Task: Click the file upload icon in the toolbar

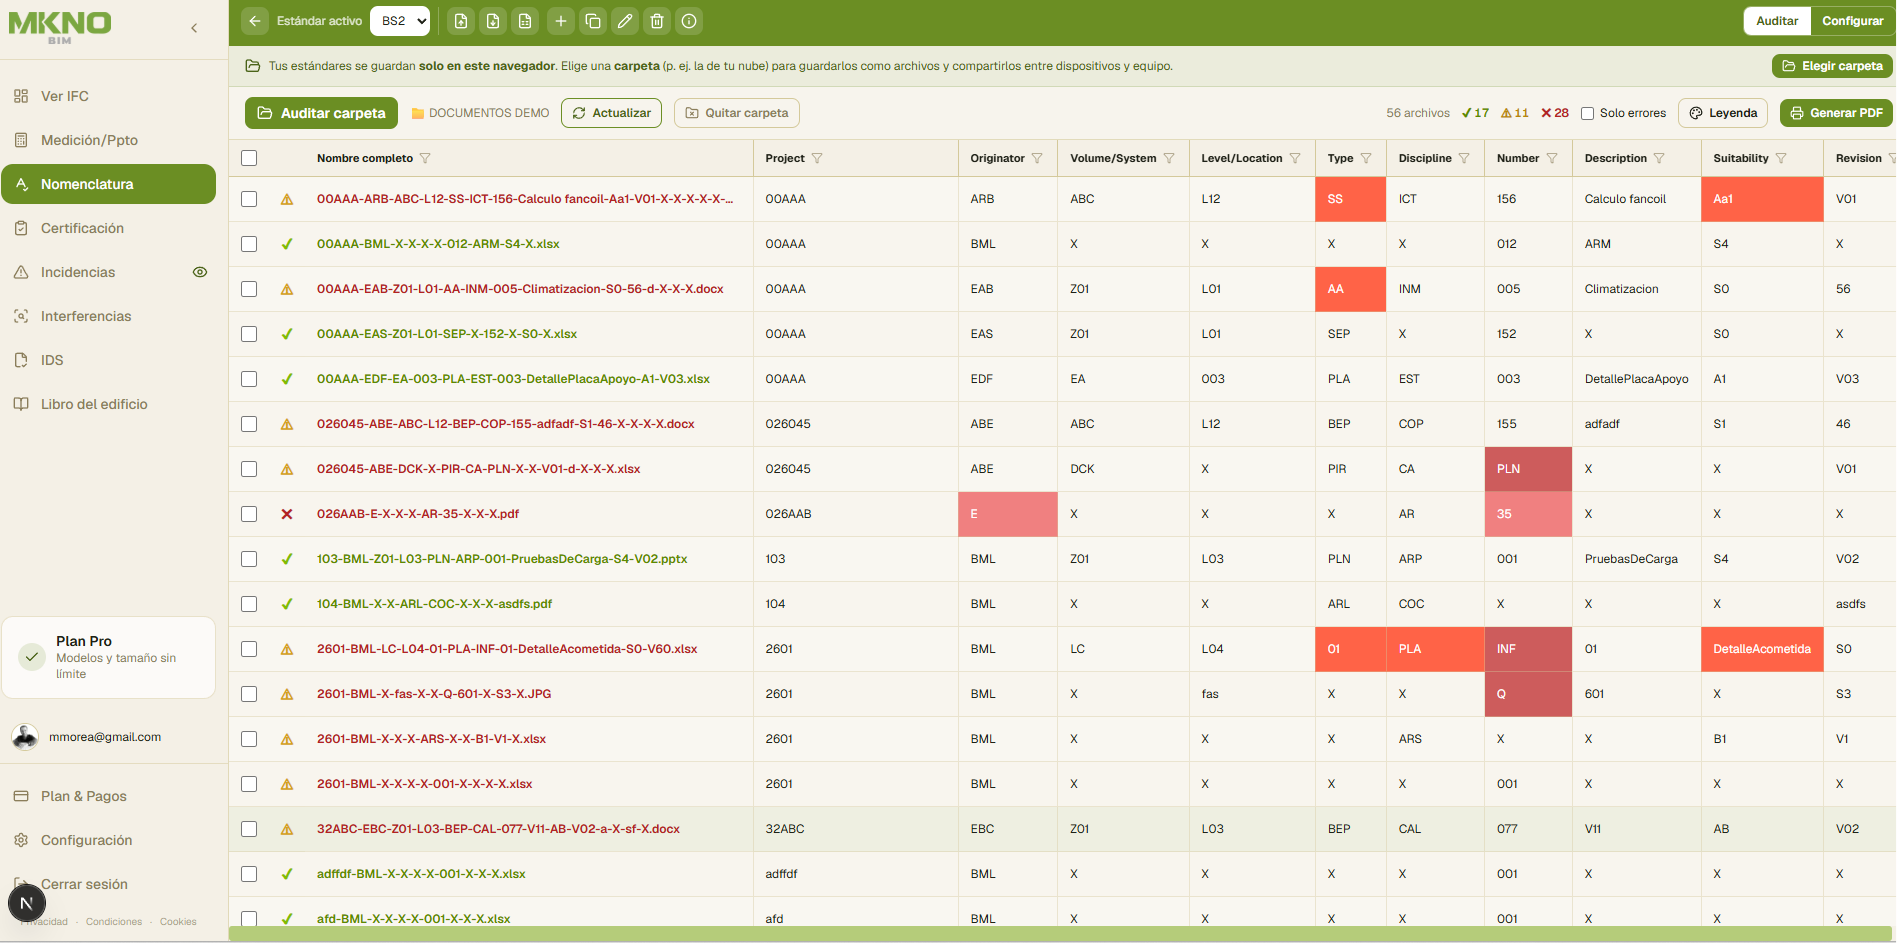Action: click(x=461, y=21)
